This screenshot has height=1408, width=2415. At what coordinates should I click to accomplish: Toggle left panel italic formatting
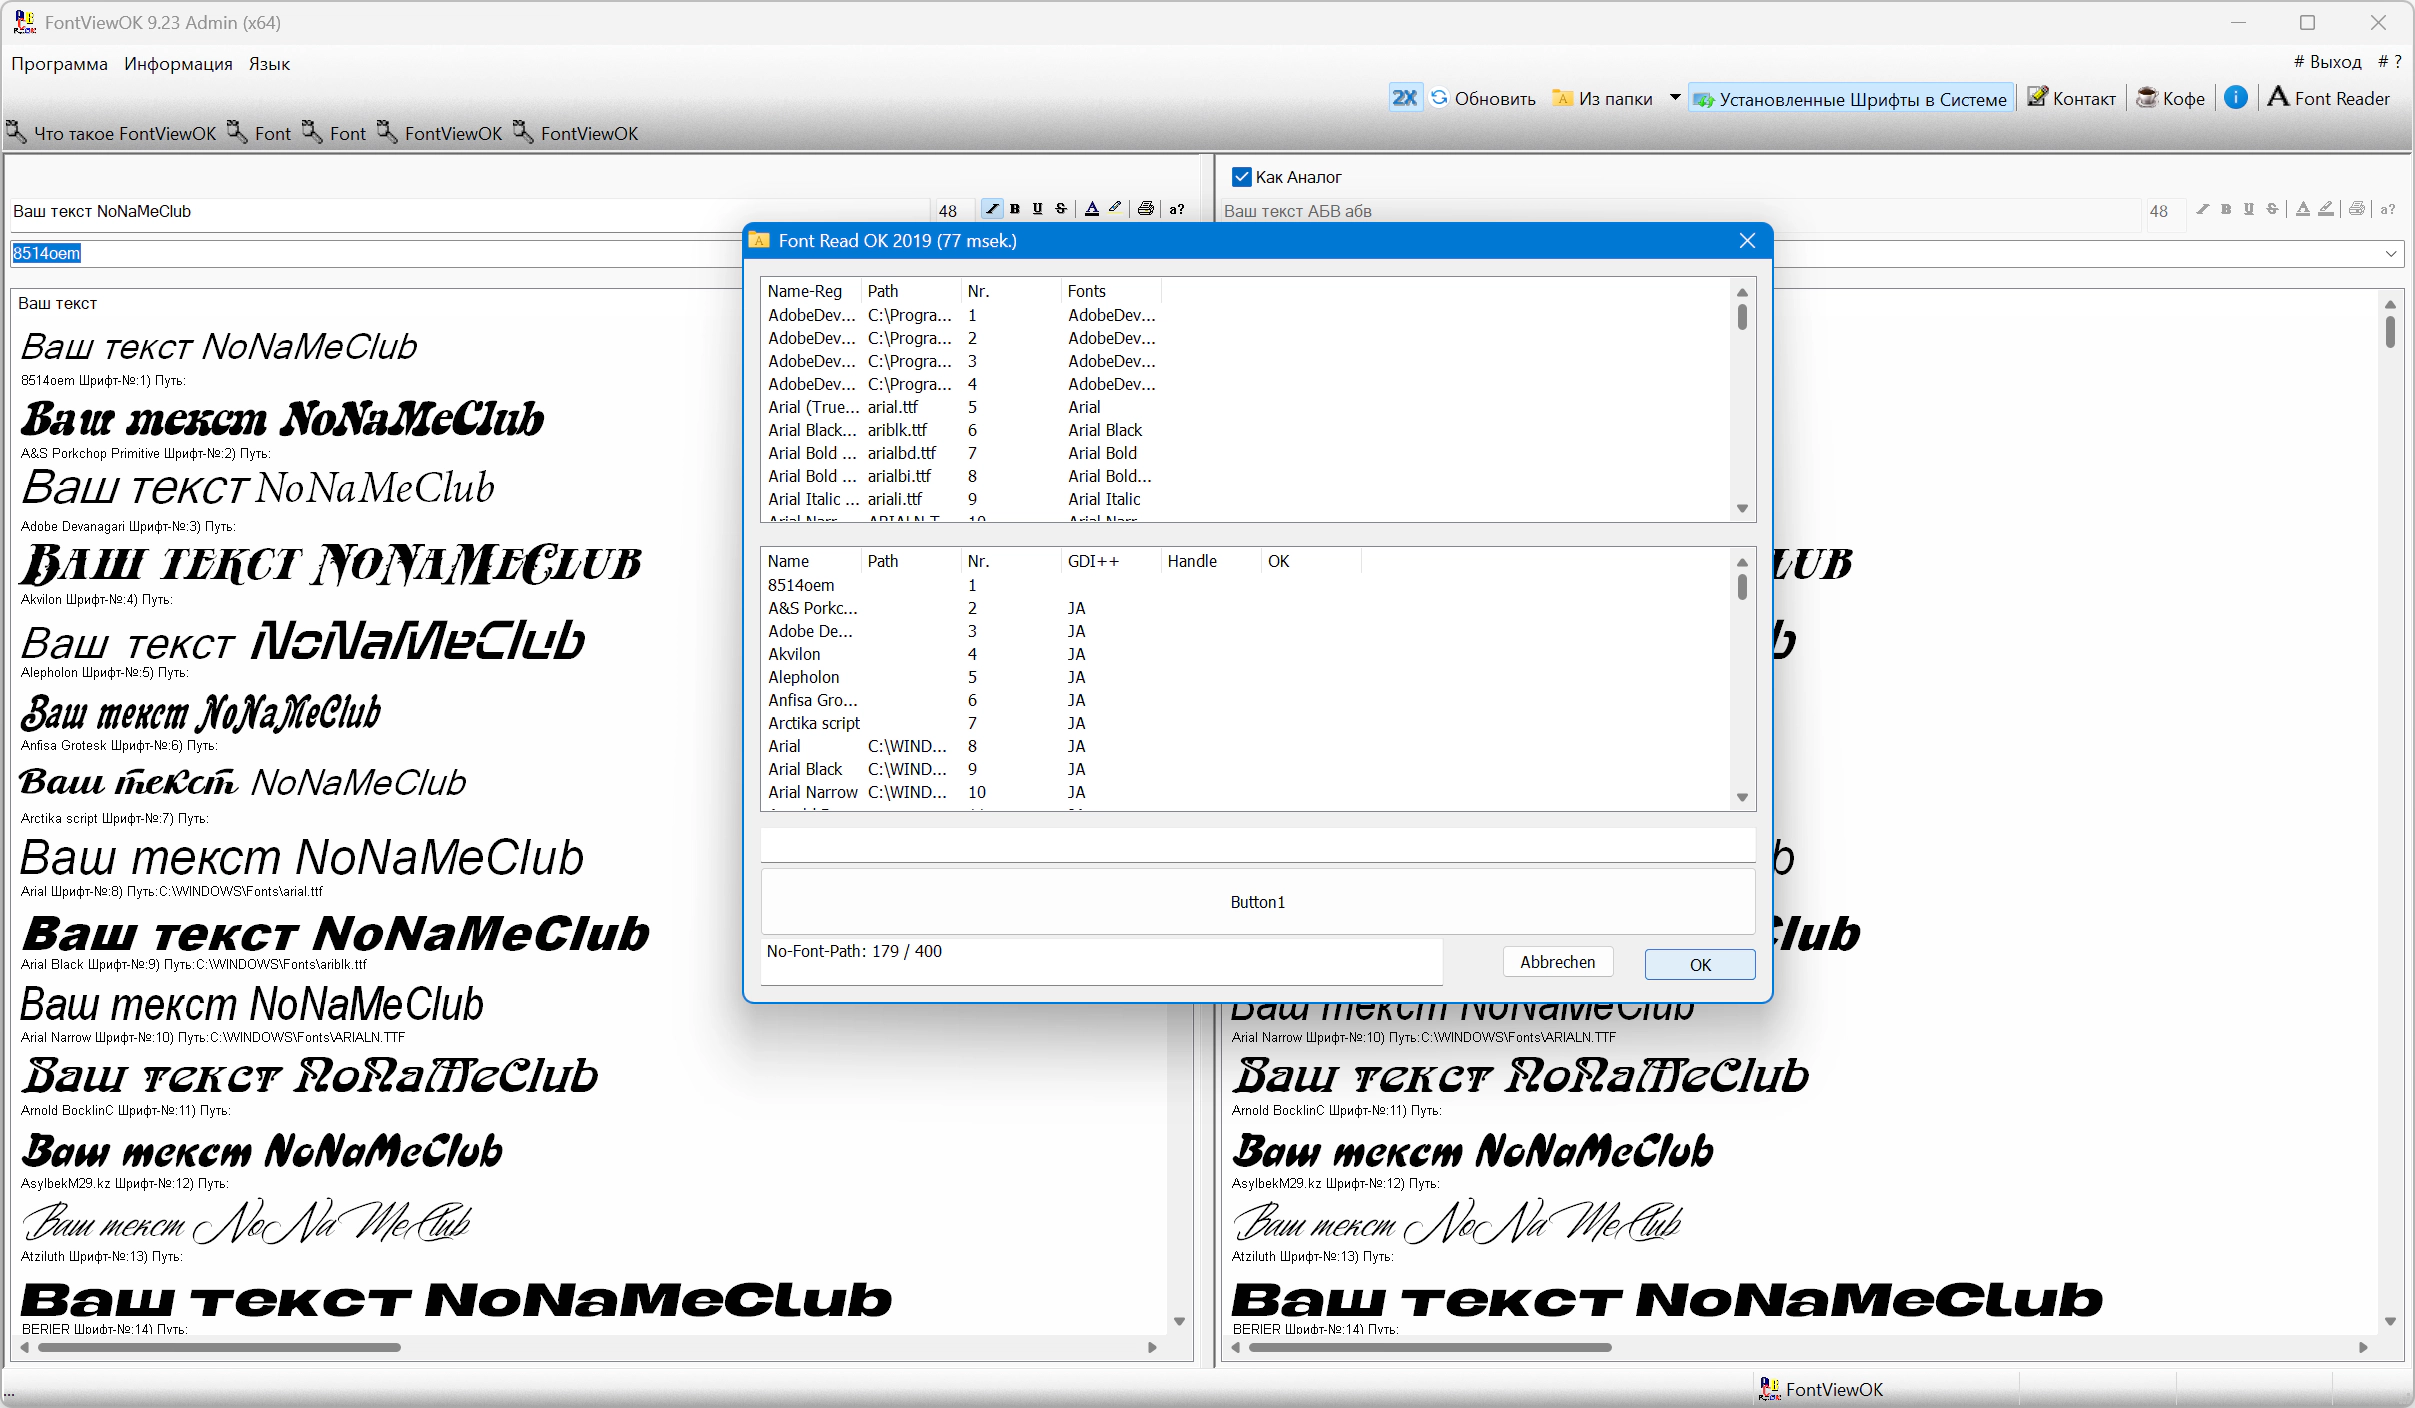(992, 209)
